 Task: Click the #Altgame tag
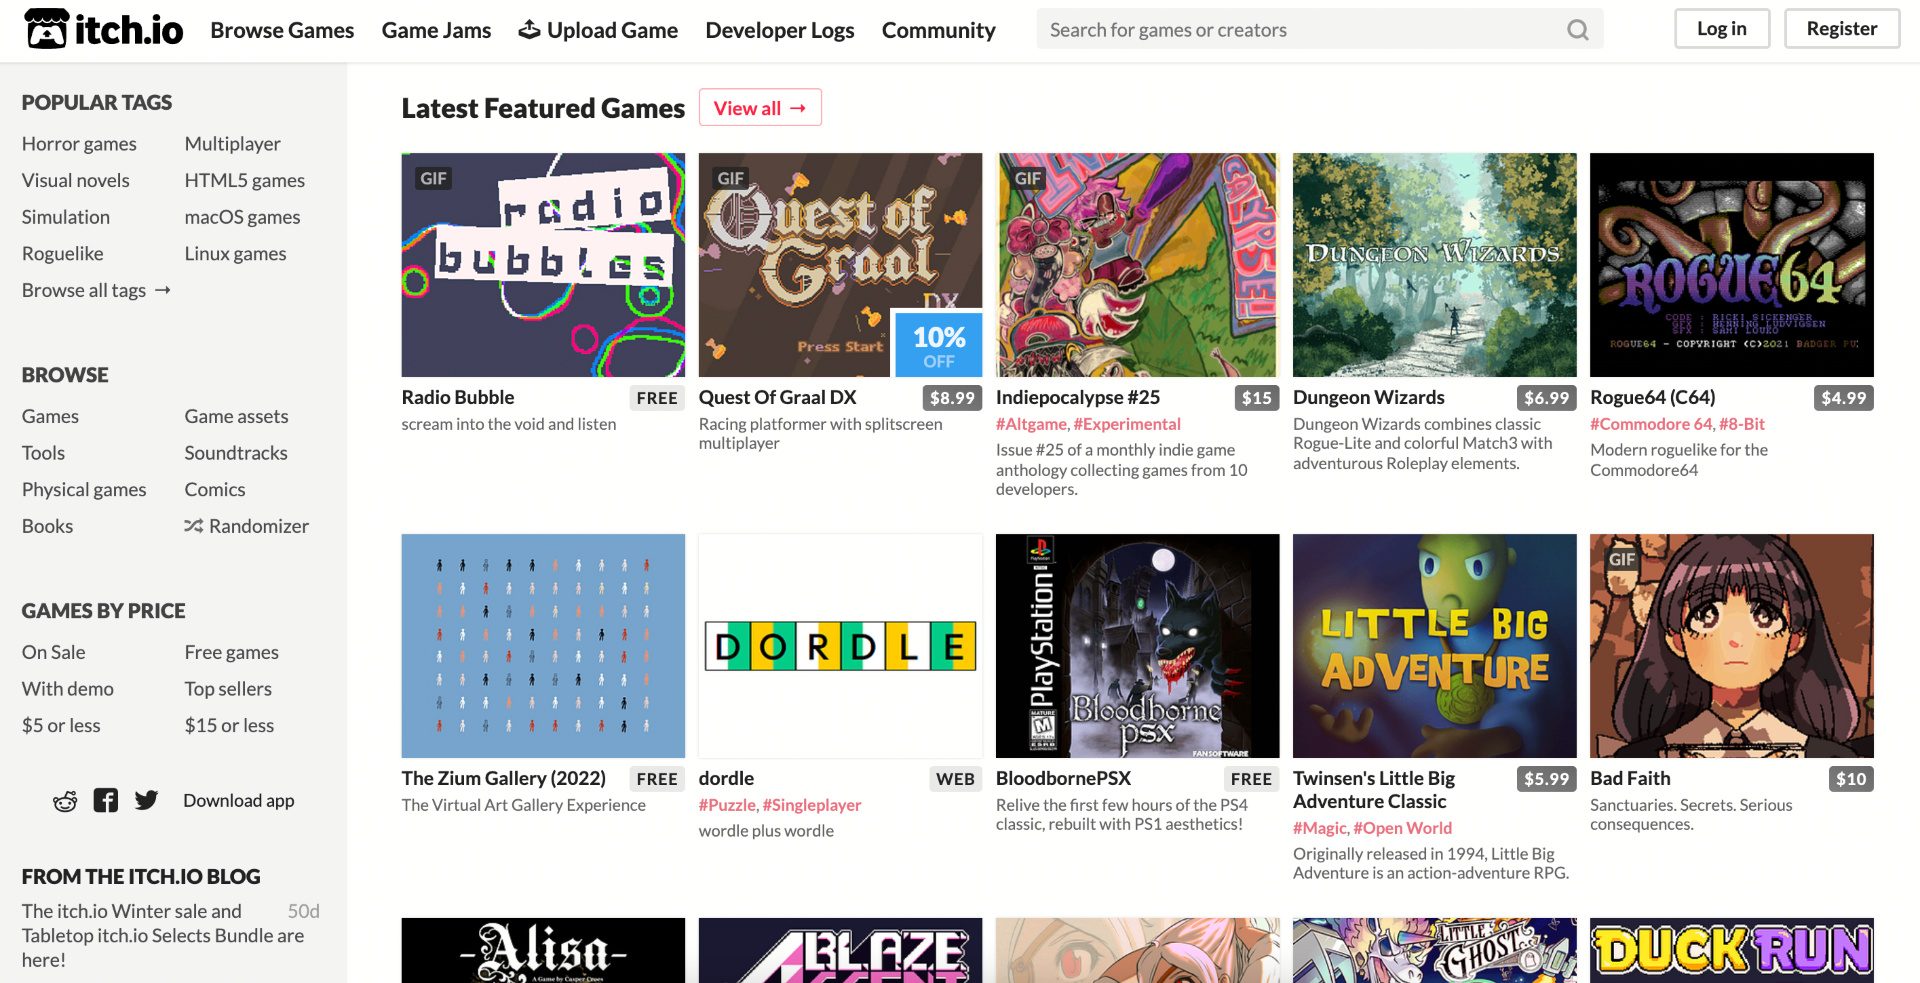pyautogui.click(x=1031, y=424)
